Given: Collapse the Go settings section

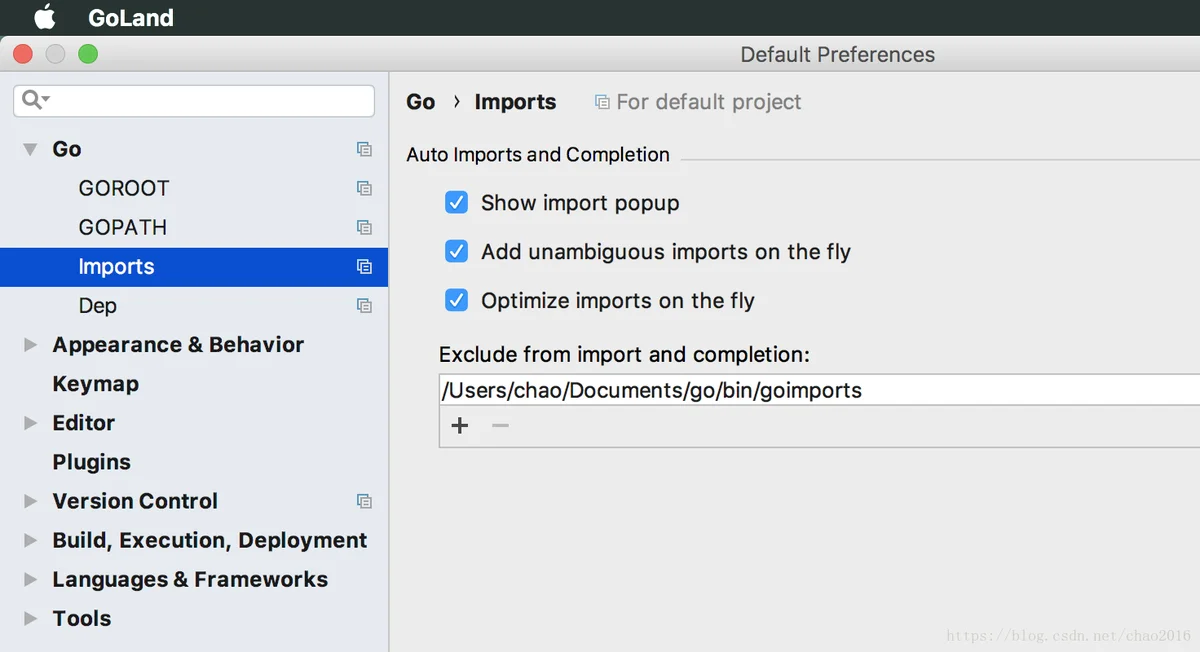Looking at the screenshot, I should coord(30,150).
